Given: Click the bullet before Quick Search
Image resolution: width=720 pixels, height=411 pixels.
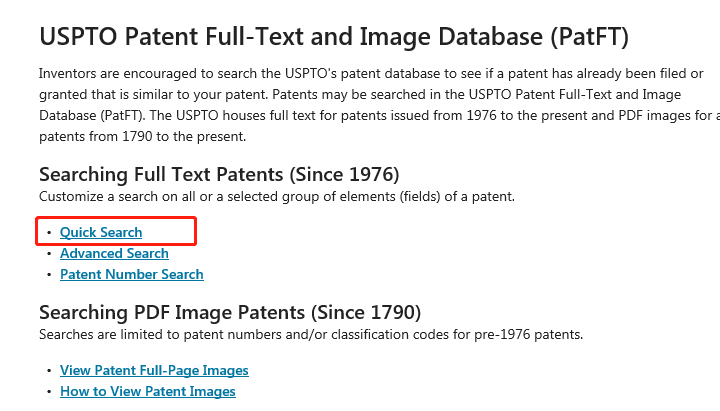Looking at the screenshot, I should click(x=48, y=233).
